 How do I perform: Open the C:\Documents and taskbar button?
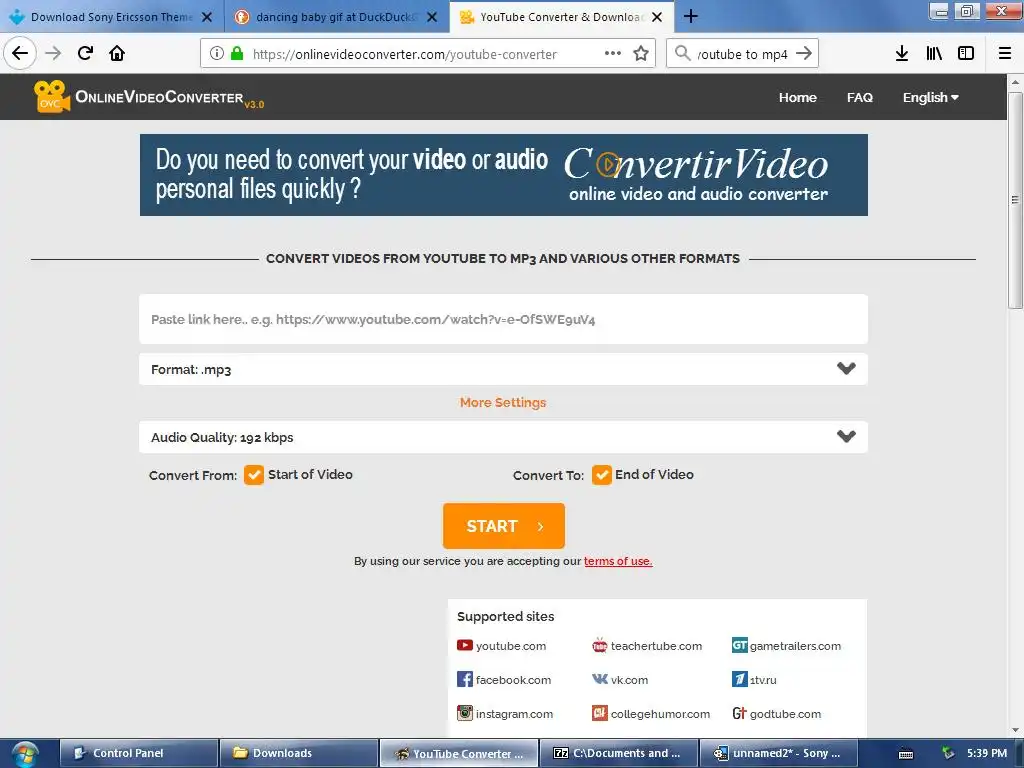coord(618,753)
